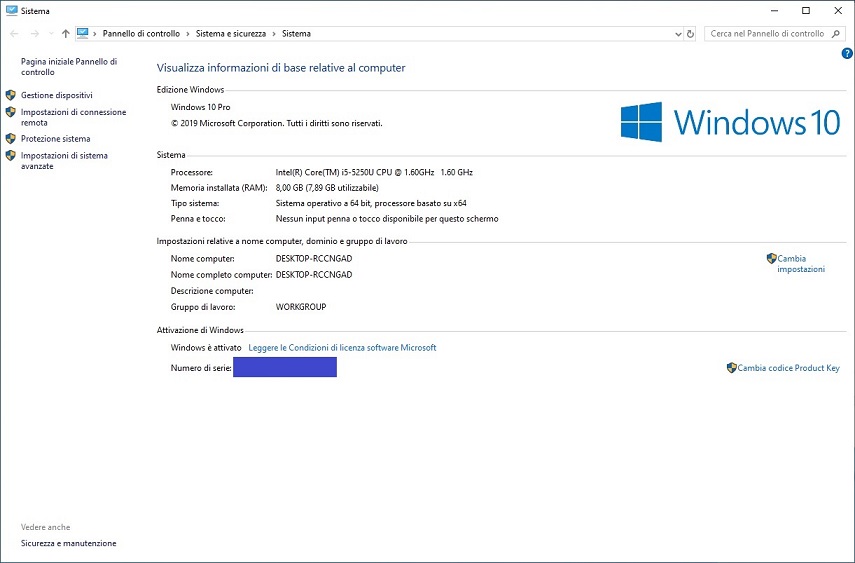Click the processor value Intel(R) Core(TM) i5-5250U
855x563 pixels.
click(374, 172)
